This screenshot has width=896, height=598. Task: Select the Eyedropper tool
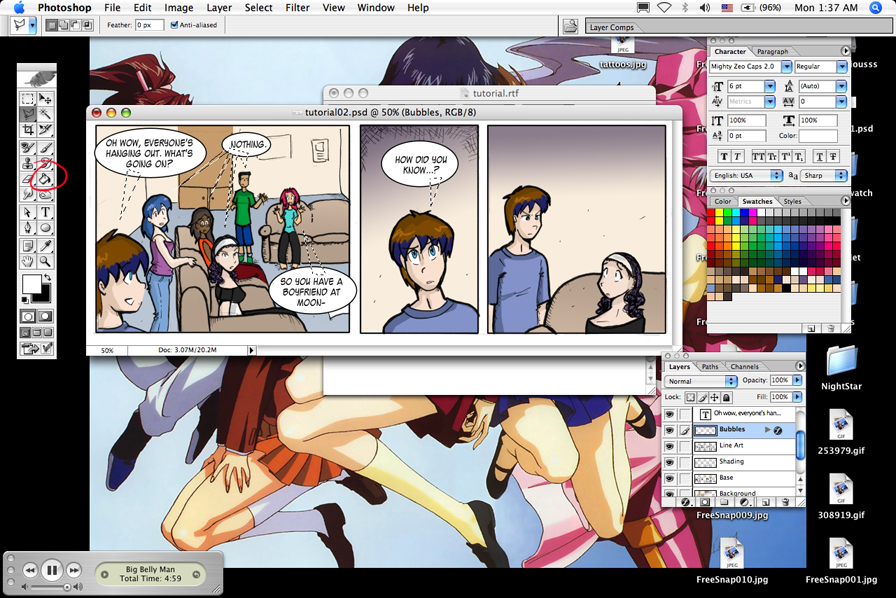coord(45,246)
